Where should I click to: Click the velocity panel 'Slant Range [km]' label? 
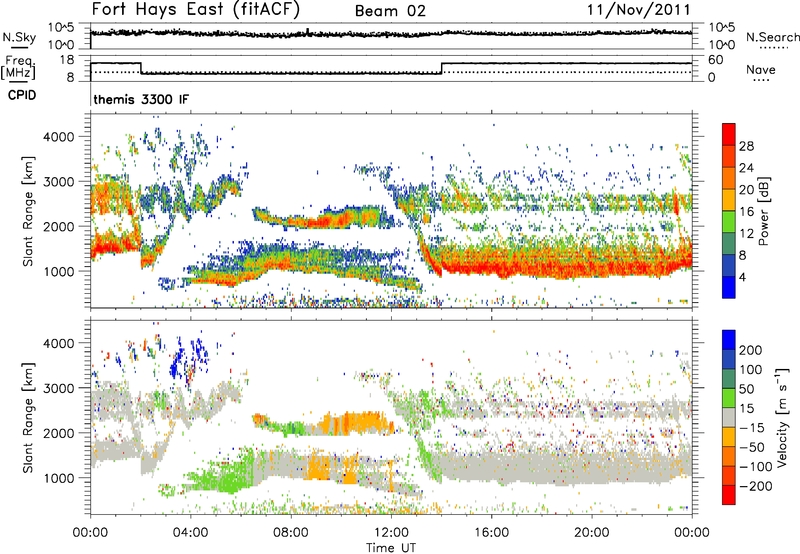point(28,417)
